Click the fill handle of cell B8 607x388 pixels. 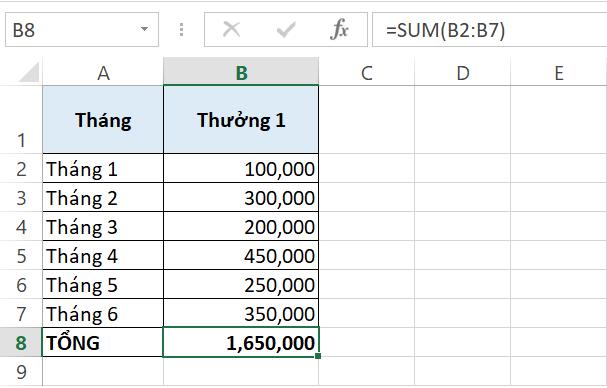point(318,356)
